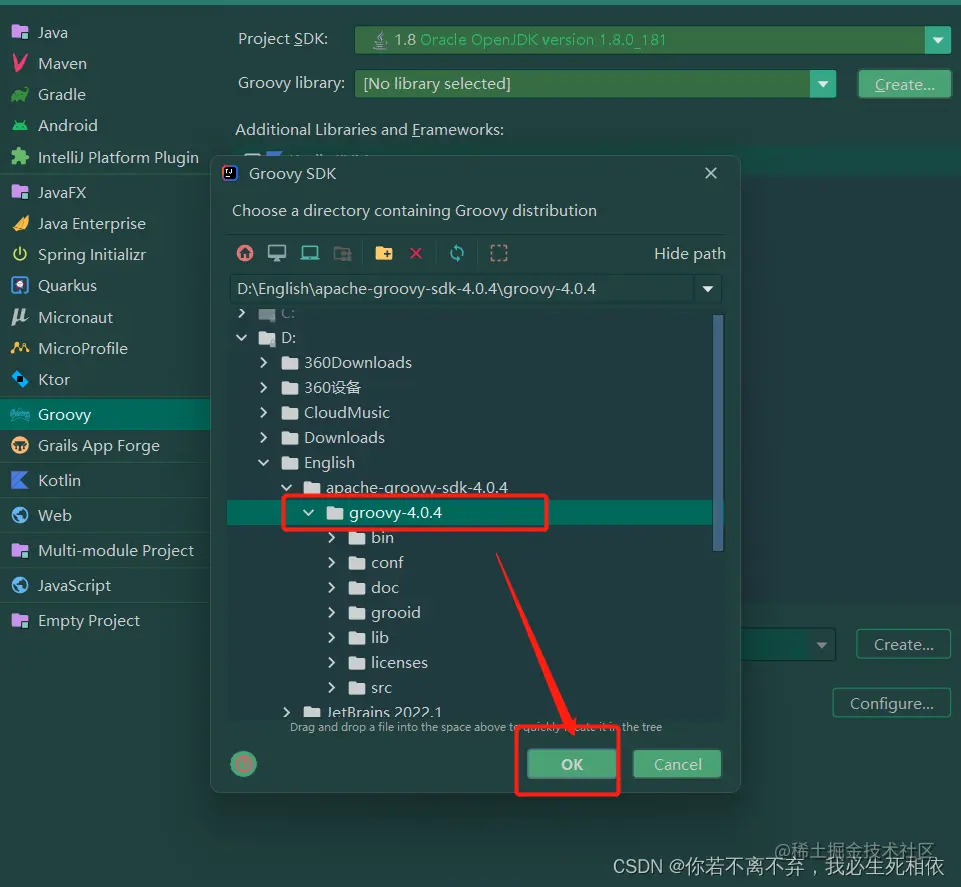This screenshot has height=887, width=961.
Task: Close the Groovy SDK dialog
Action: [711, 173]
